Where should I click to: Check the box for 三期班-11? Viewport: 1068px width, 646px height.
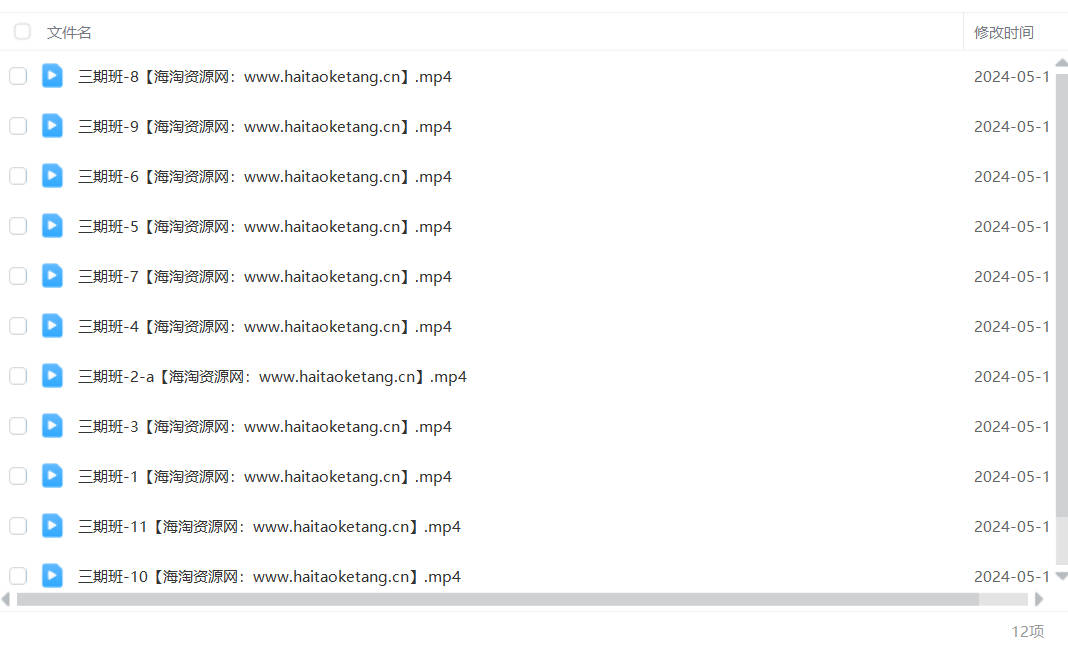18,526
